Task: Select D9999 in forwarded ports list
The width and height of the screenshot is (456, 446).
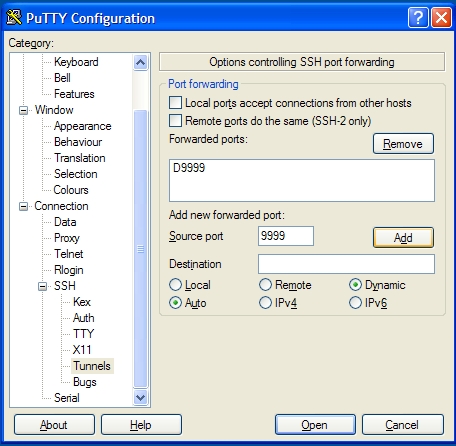Action: pyautogui.click(x=189, y=168)
